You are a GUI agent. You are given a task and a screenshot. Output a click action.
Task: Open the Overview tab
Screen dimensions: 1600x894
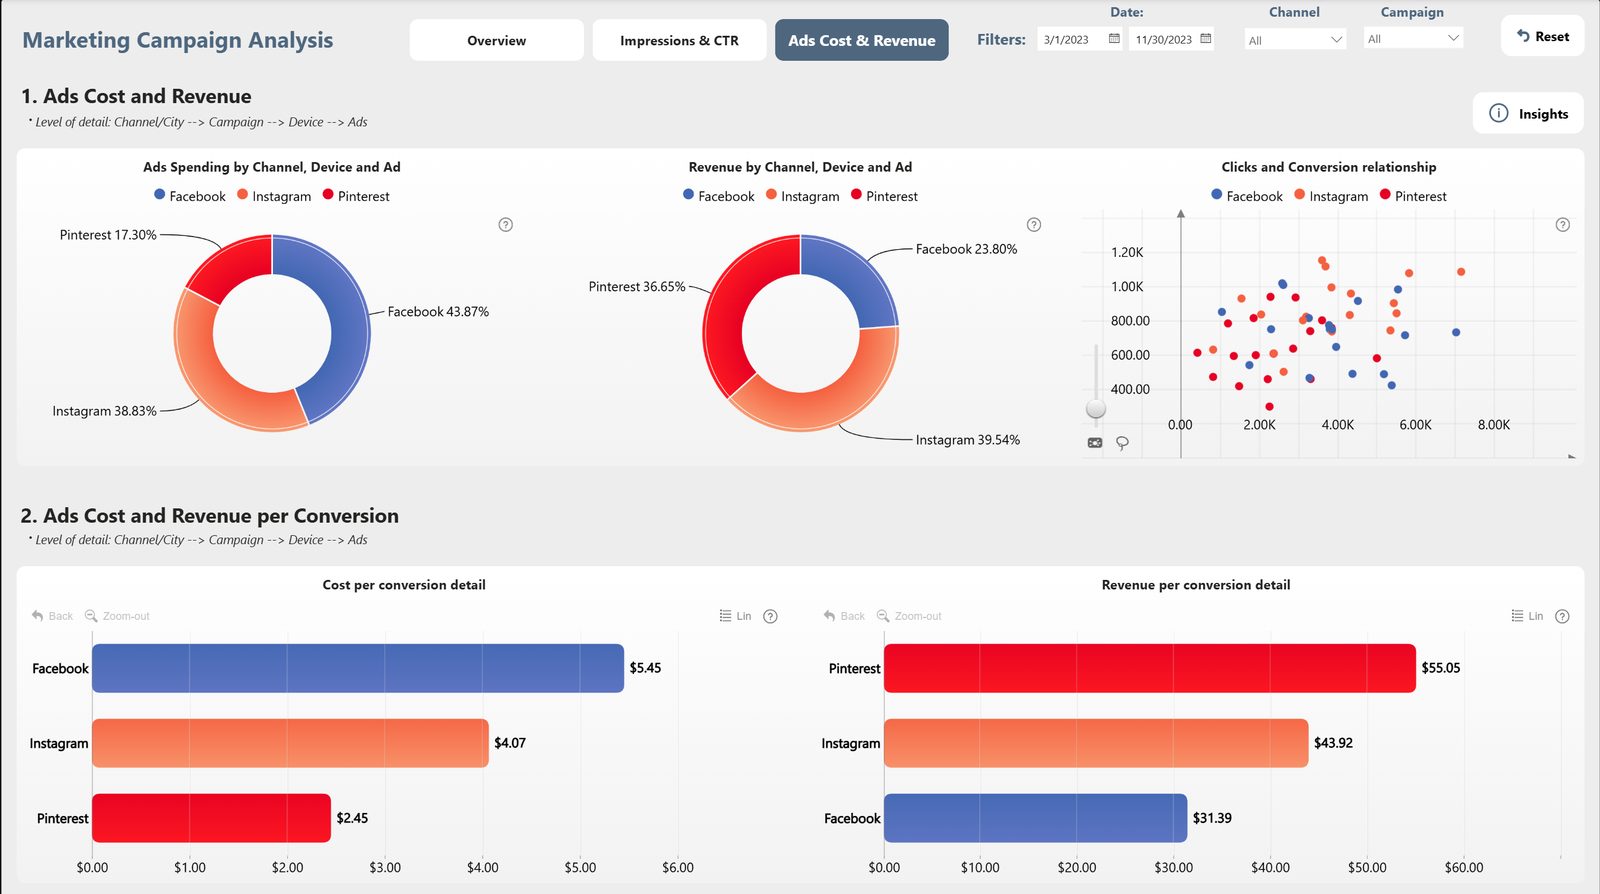(496, 40)
